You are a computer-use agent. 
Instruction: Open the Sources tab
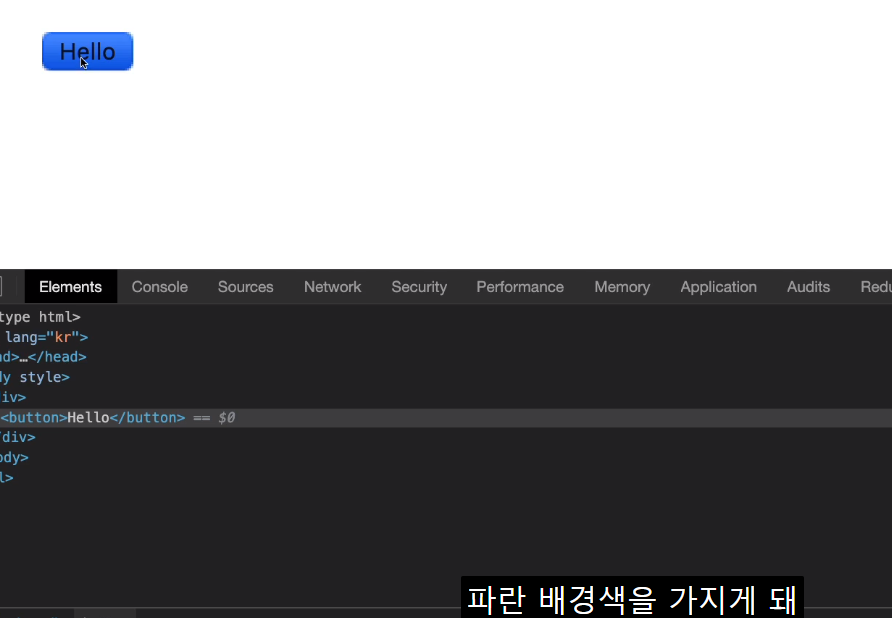pyautogui.click(x=246, y=287)
